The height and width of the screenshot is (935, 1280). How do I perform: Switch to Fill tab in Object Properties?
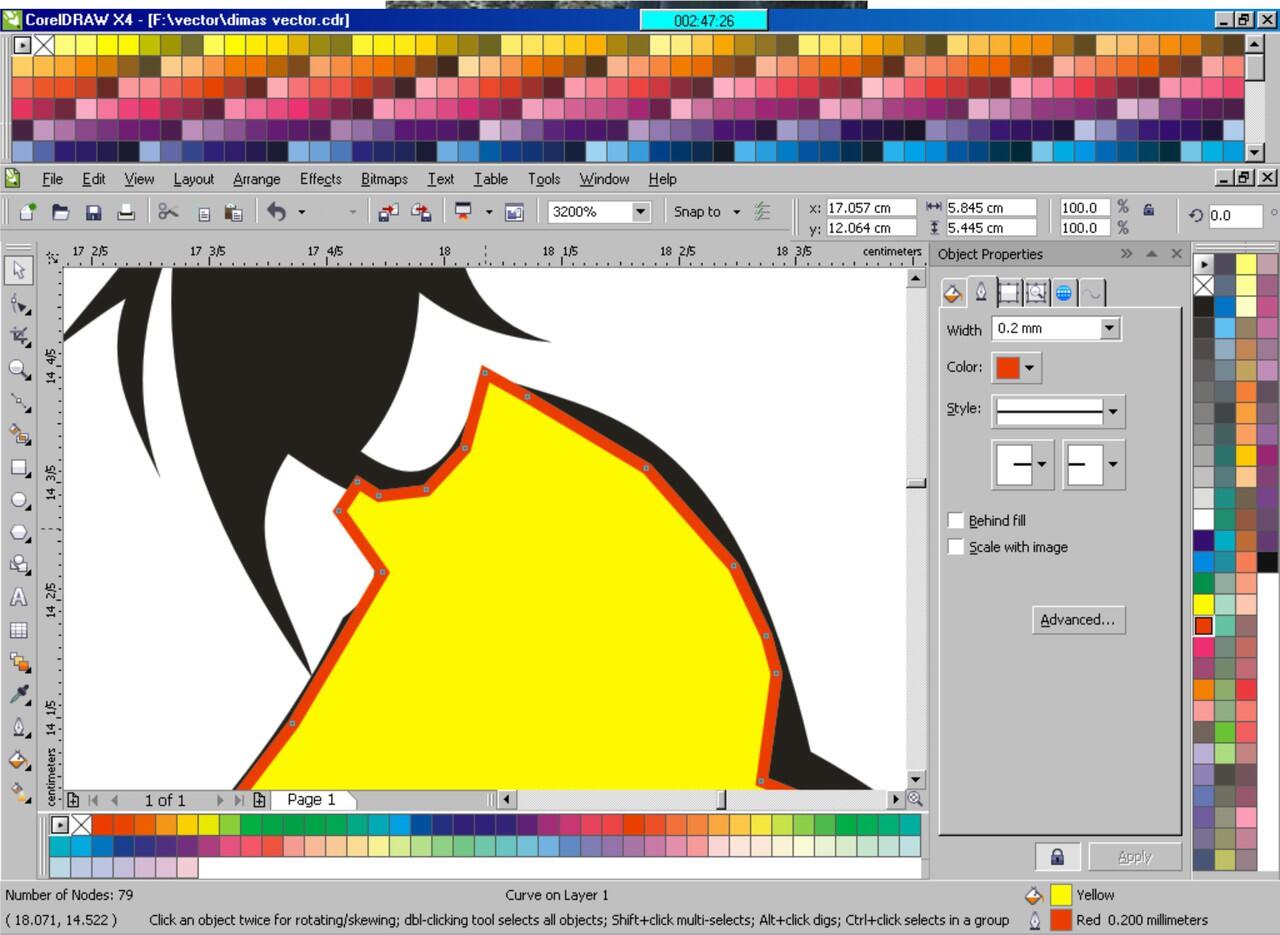[x=953, y=292]
